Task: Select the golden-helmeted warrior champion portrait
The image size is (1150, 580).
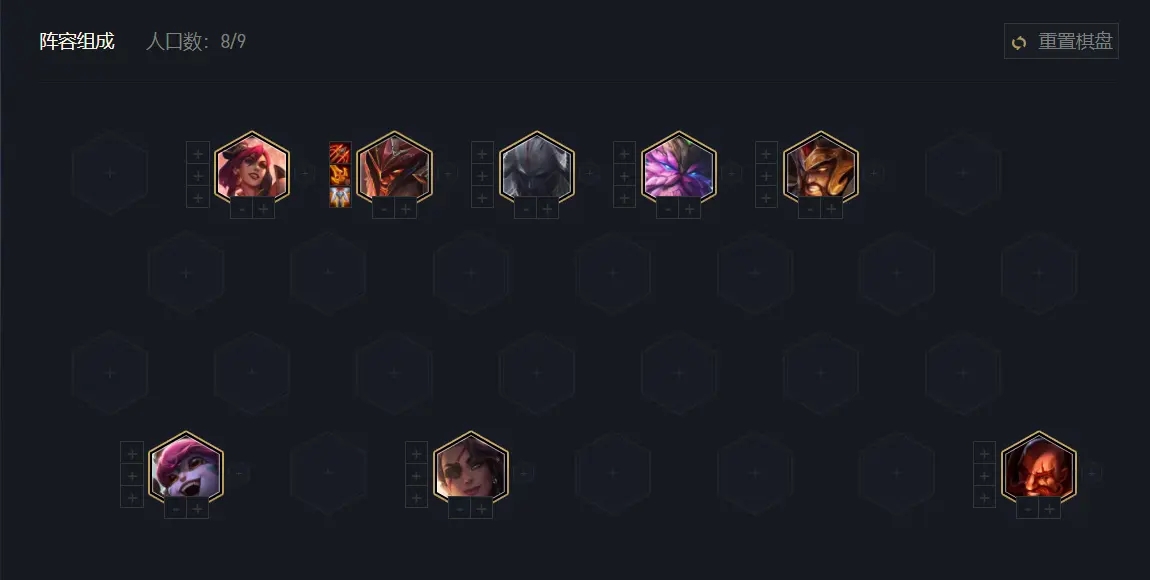Action: click(820, 168)
